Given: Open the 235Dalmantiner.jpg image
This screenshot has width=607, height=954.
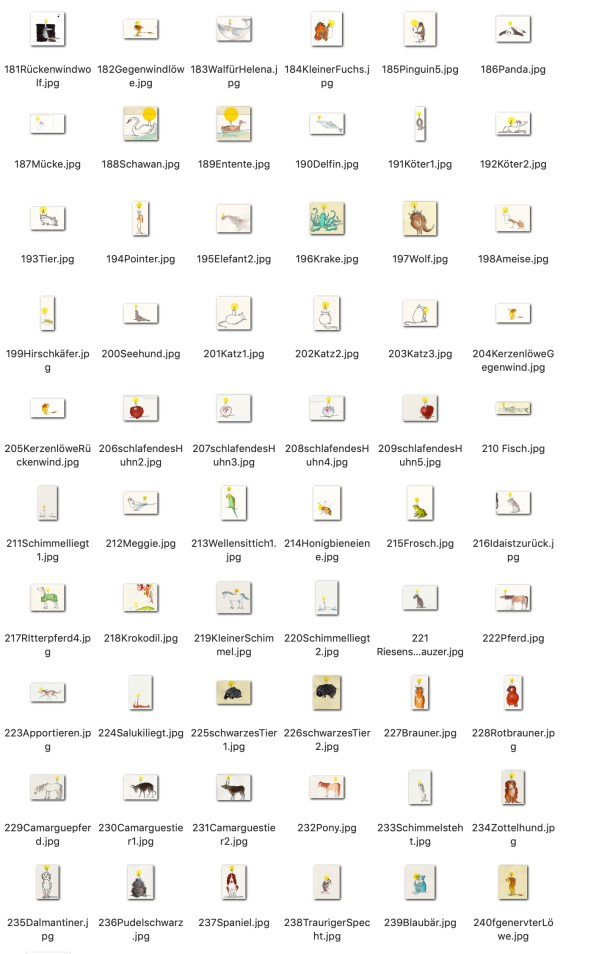Looking at the screenshot, I should pos(47,881).
